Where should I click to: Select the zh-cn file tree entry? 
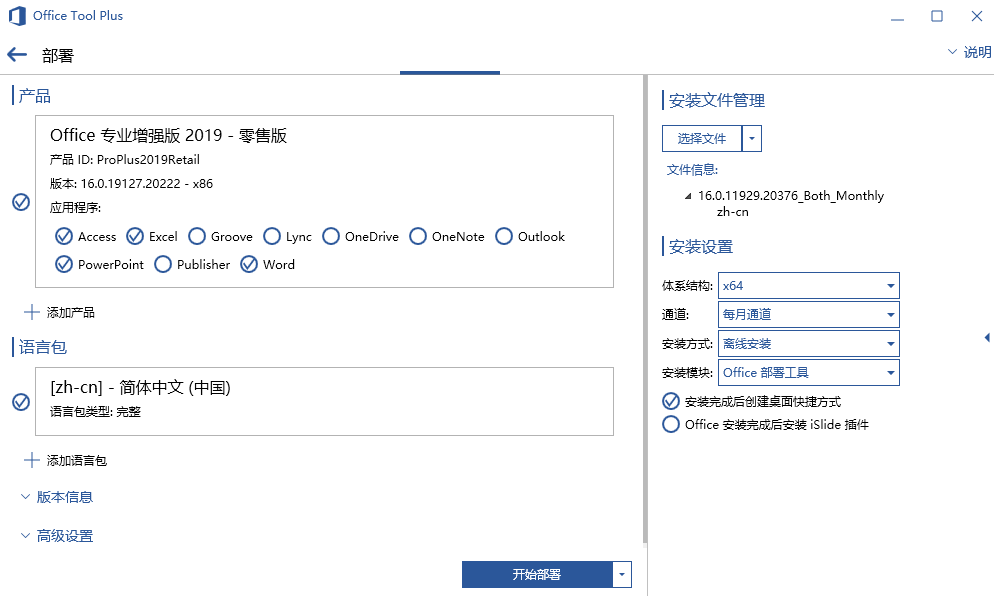pyautogui.click(x=733, y=212)
